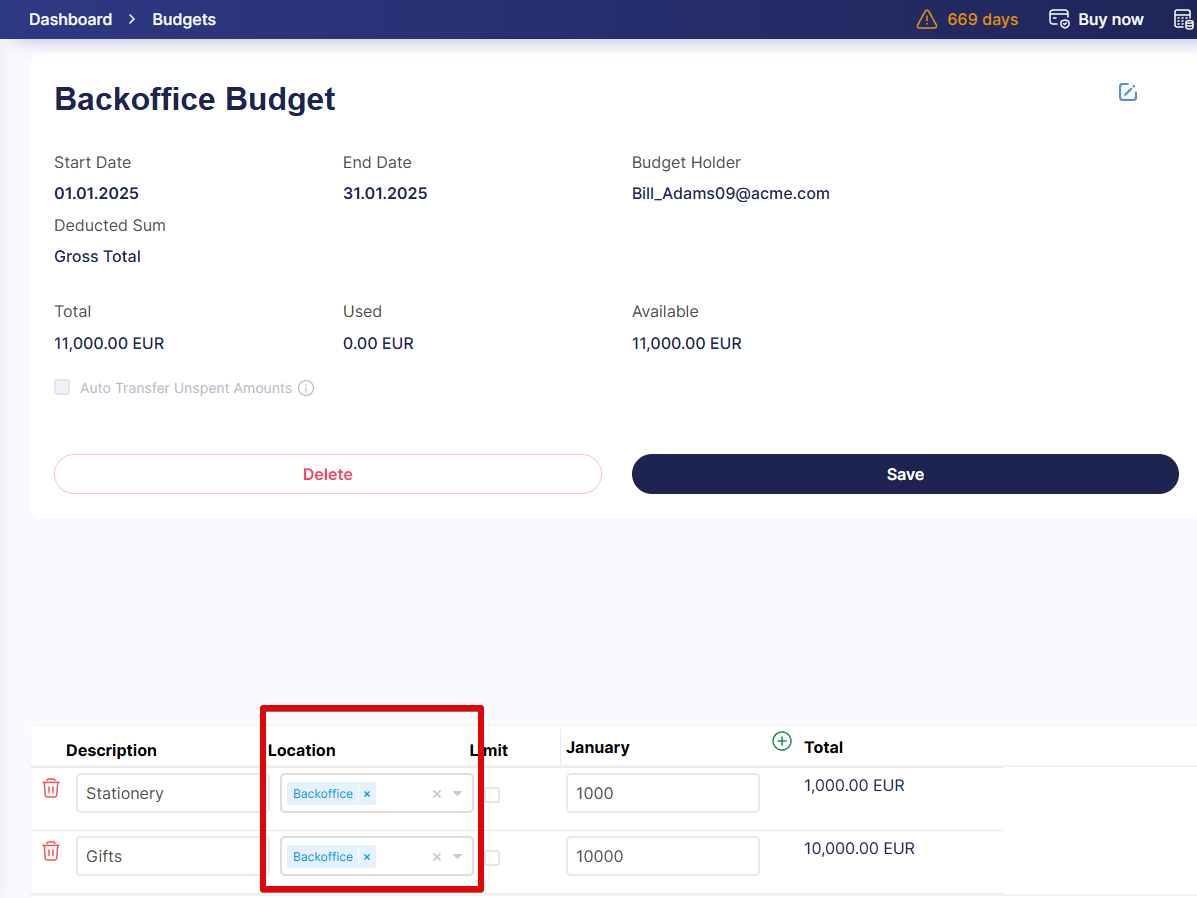Click the Used 0.00 EUR value

point(378,344)
